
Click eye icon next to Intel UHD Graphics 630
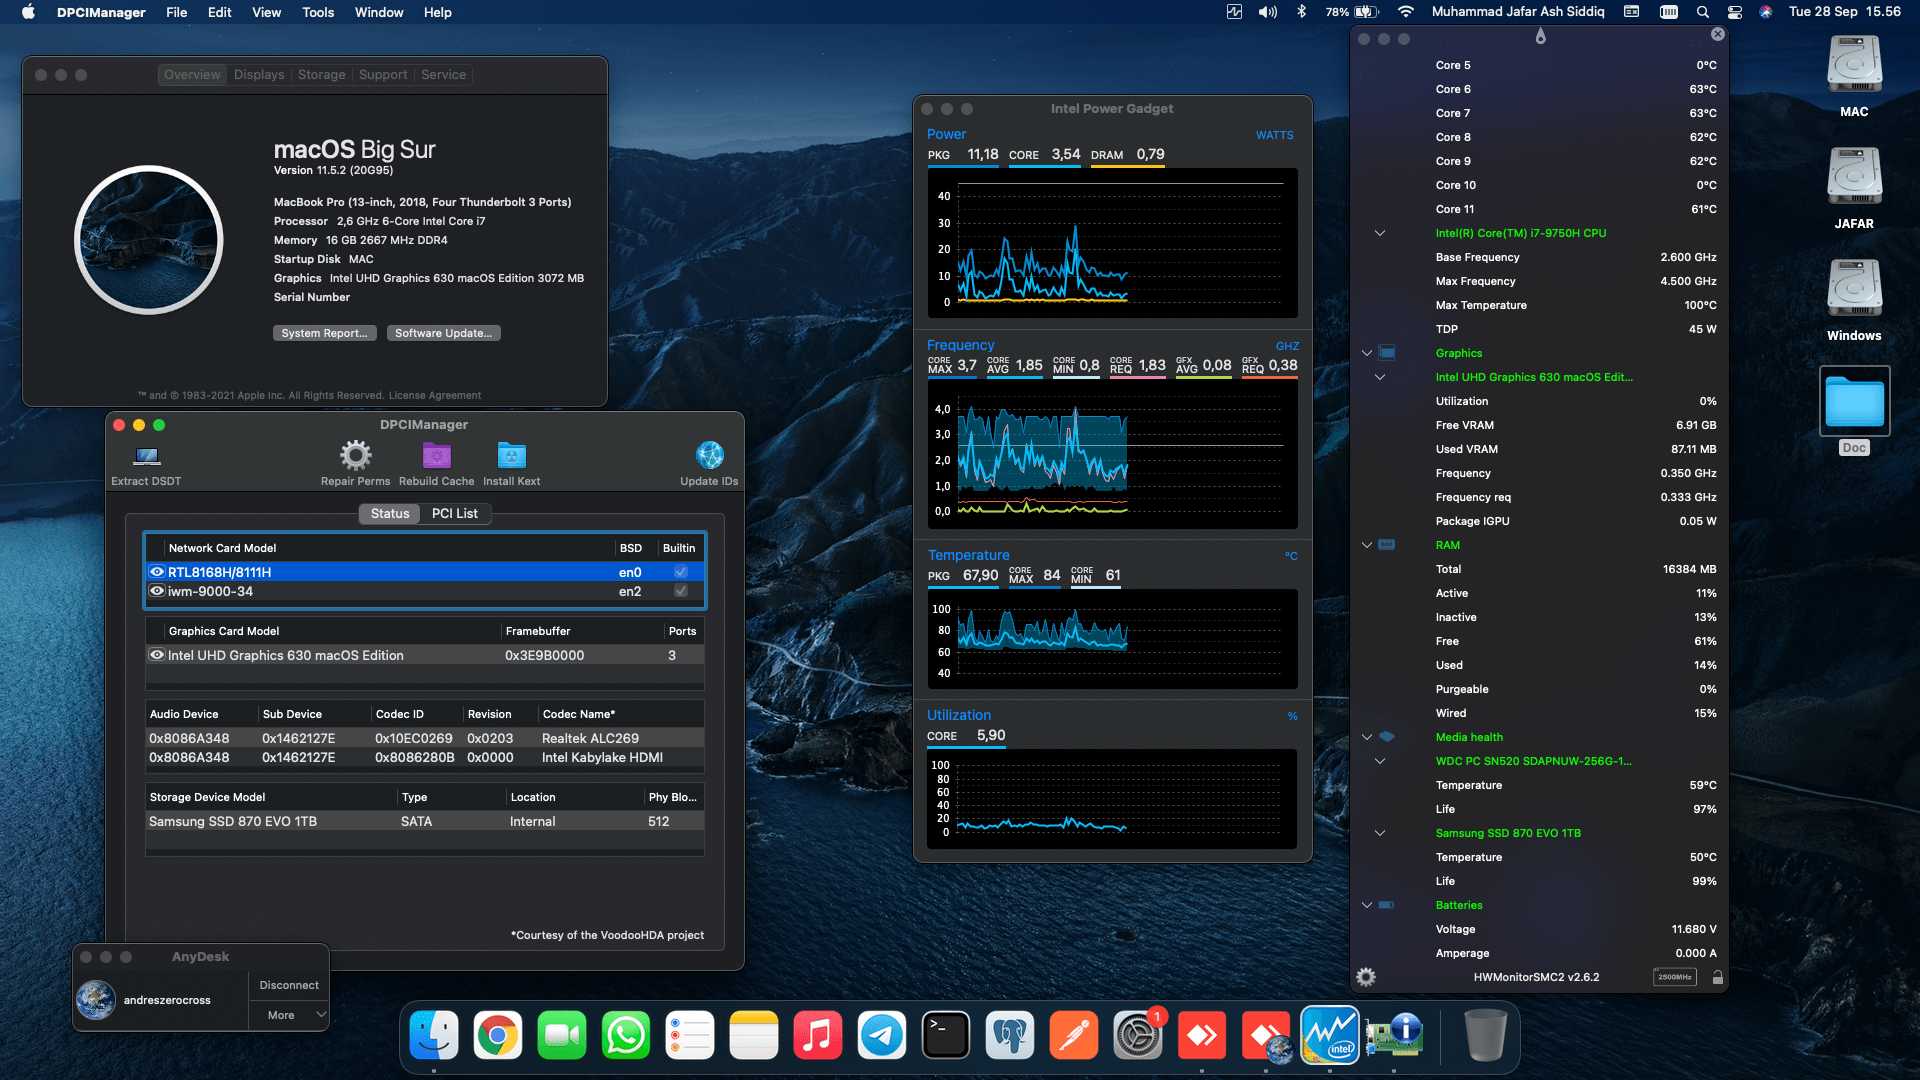pos(157,655)
